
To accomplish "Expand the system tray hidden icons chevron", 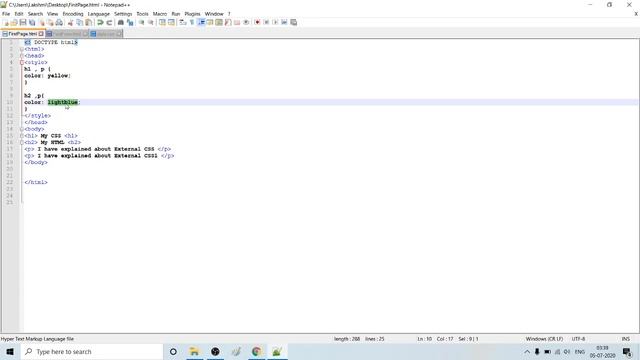I will 527,351.
